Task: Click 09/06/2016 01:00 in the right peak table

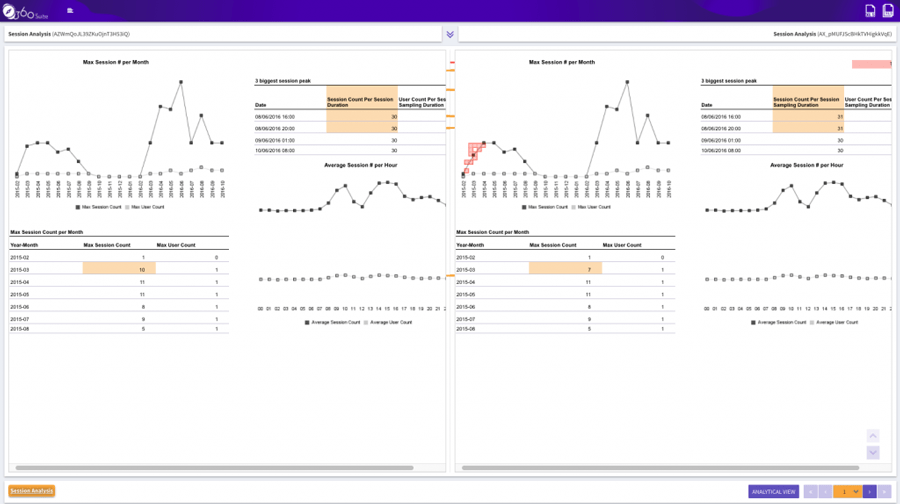Action: click(721, 140)
